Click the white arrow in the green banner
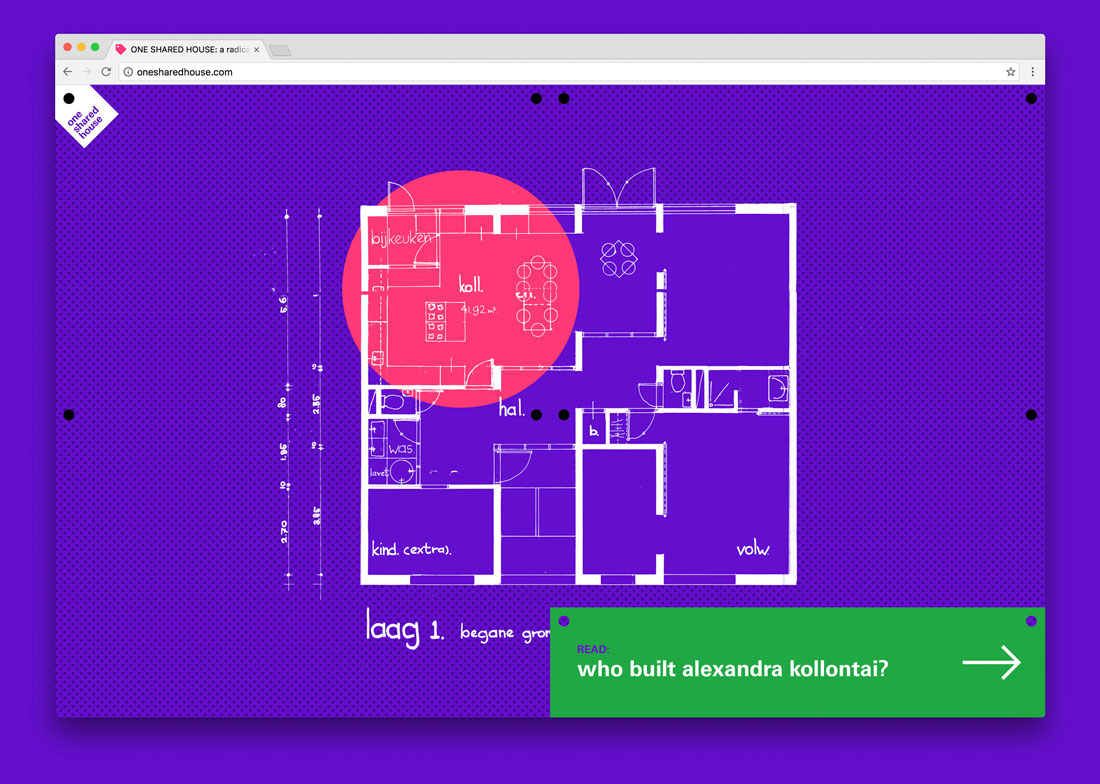Screen dimensions: 1100x784 [991, 662]
